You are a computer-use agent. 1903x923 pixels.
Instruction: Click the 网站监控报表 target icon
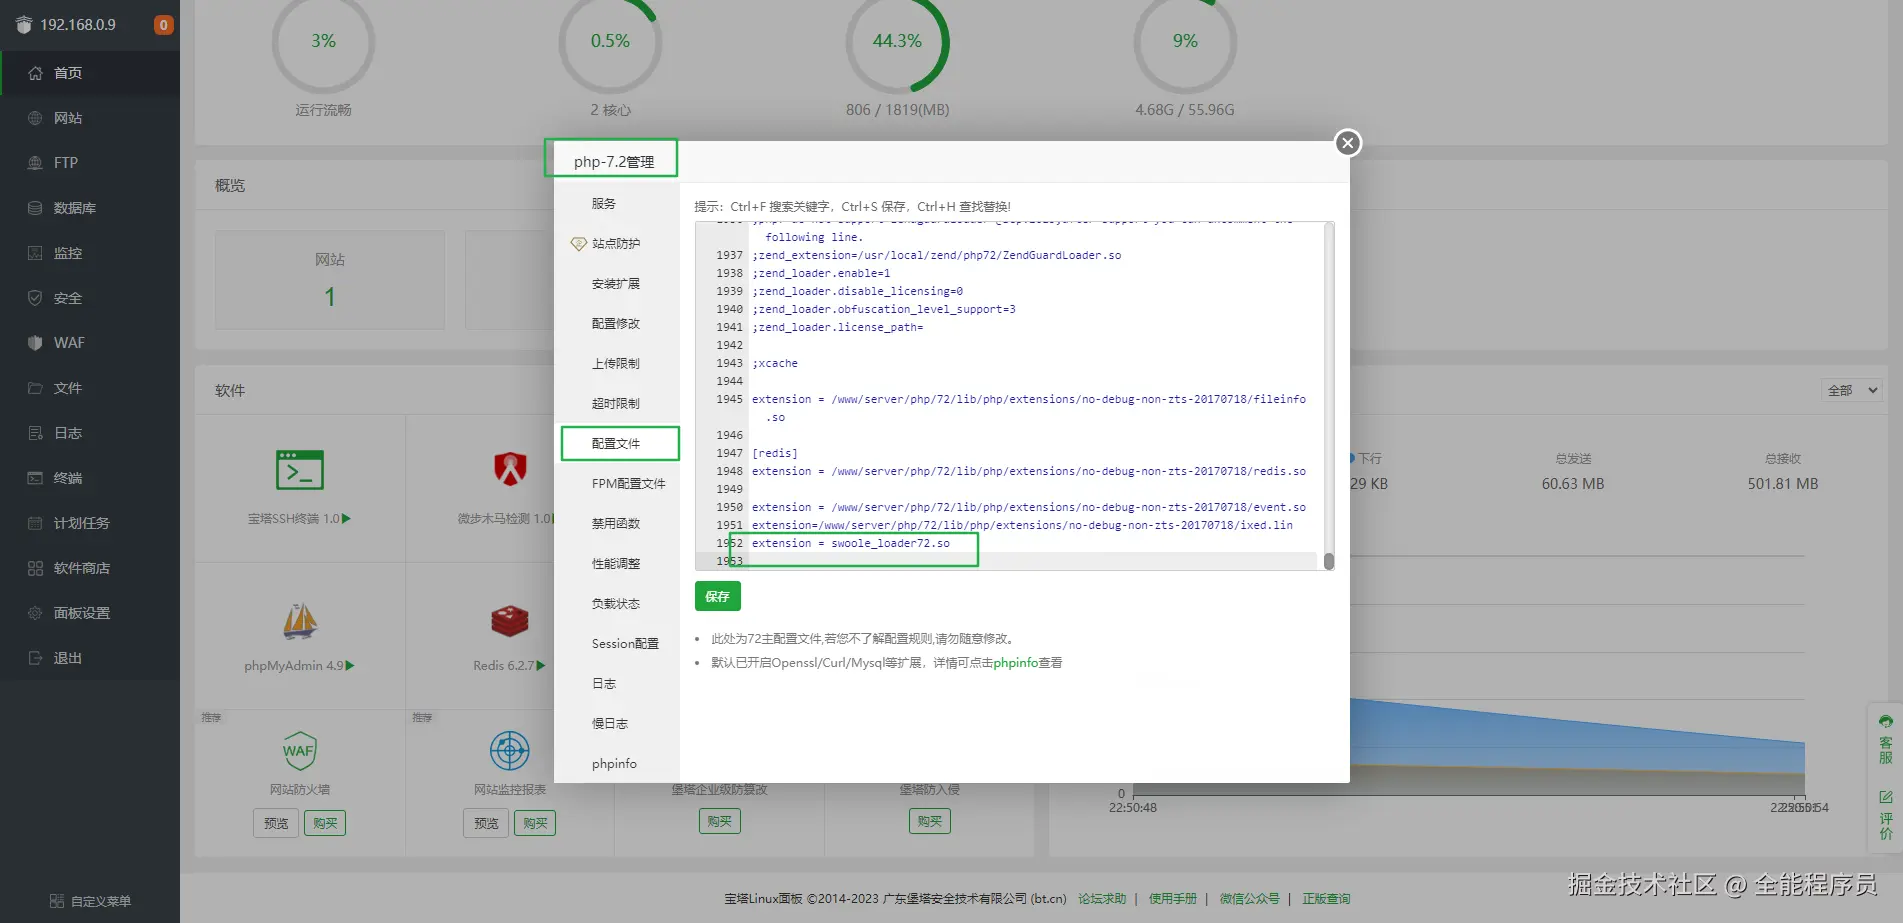510,751
